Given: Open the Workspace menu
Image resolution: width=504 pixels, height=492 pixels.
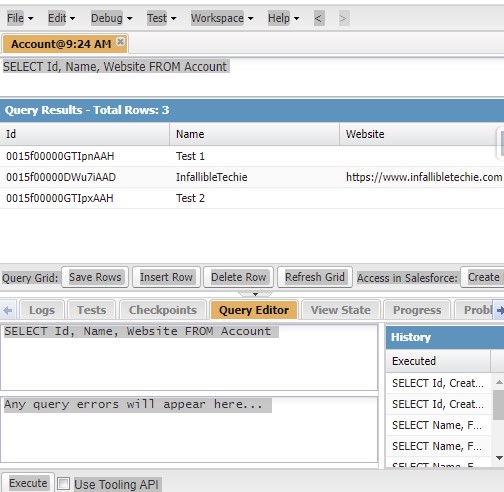Looking at the screenshot, I should (222, 18).
